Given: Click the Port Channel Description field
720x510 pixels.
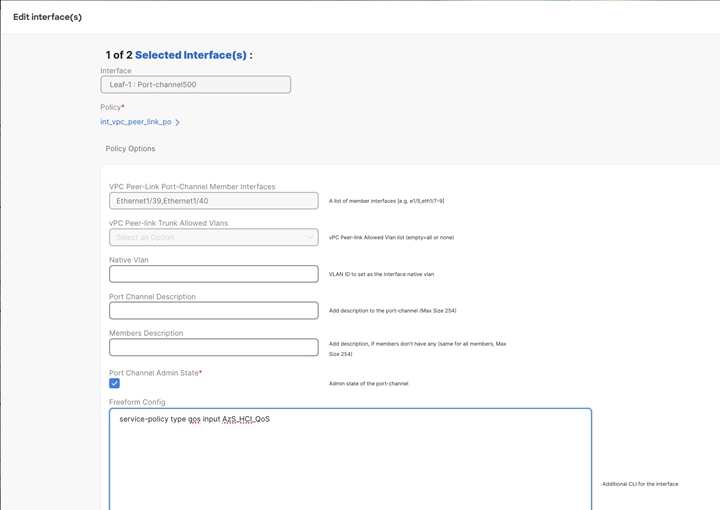Looking at the screenshot, I should 214,311.
